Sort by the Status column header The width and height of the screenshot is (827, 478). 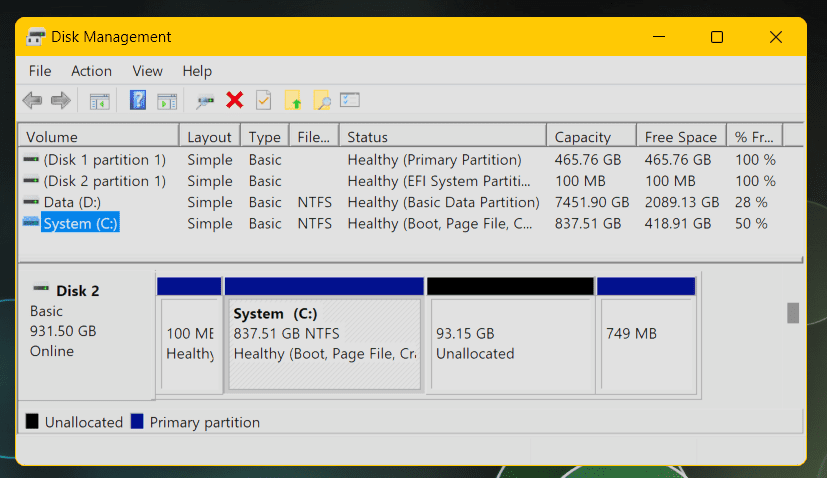pos(443,137)
